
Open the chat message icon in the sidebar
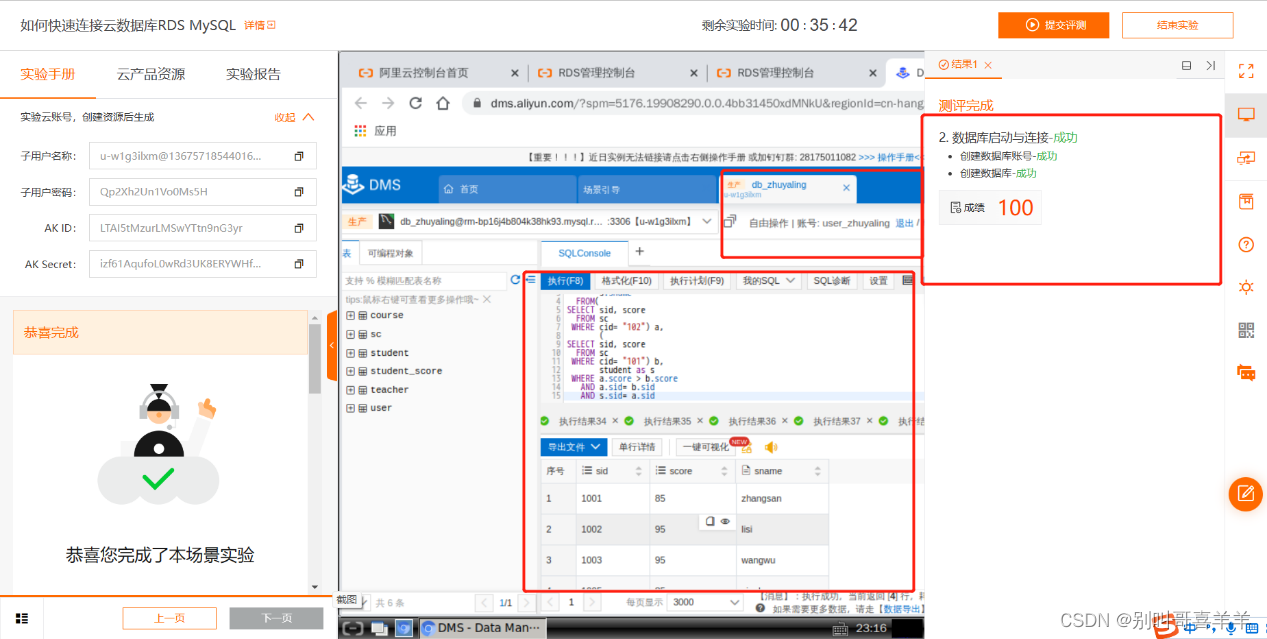(1246, 373)
